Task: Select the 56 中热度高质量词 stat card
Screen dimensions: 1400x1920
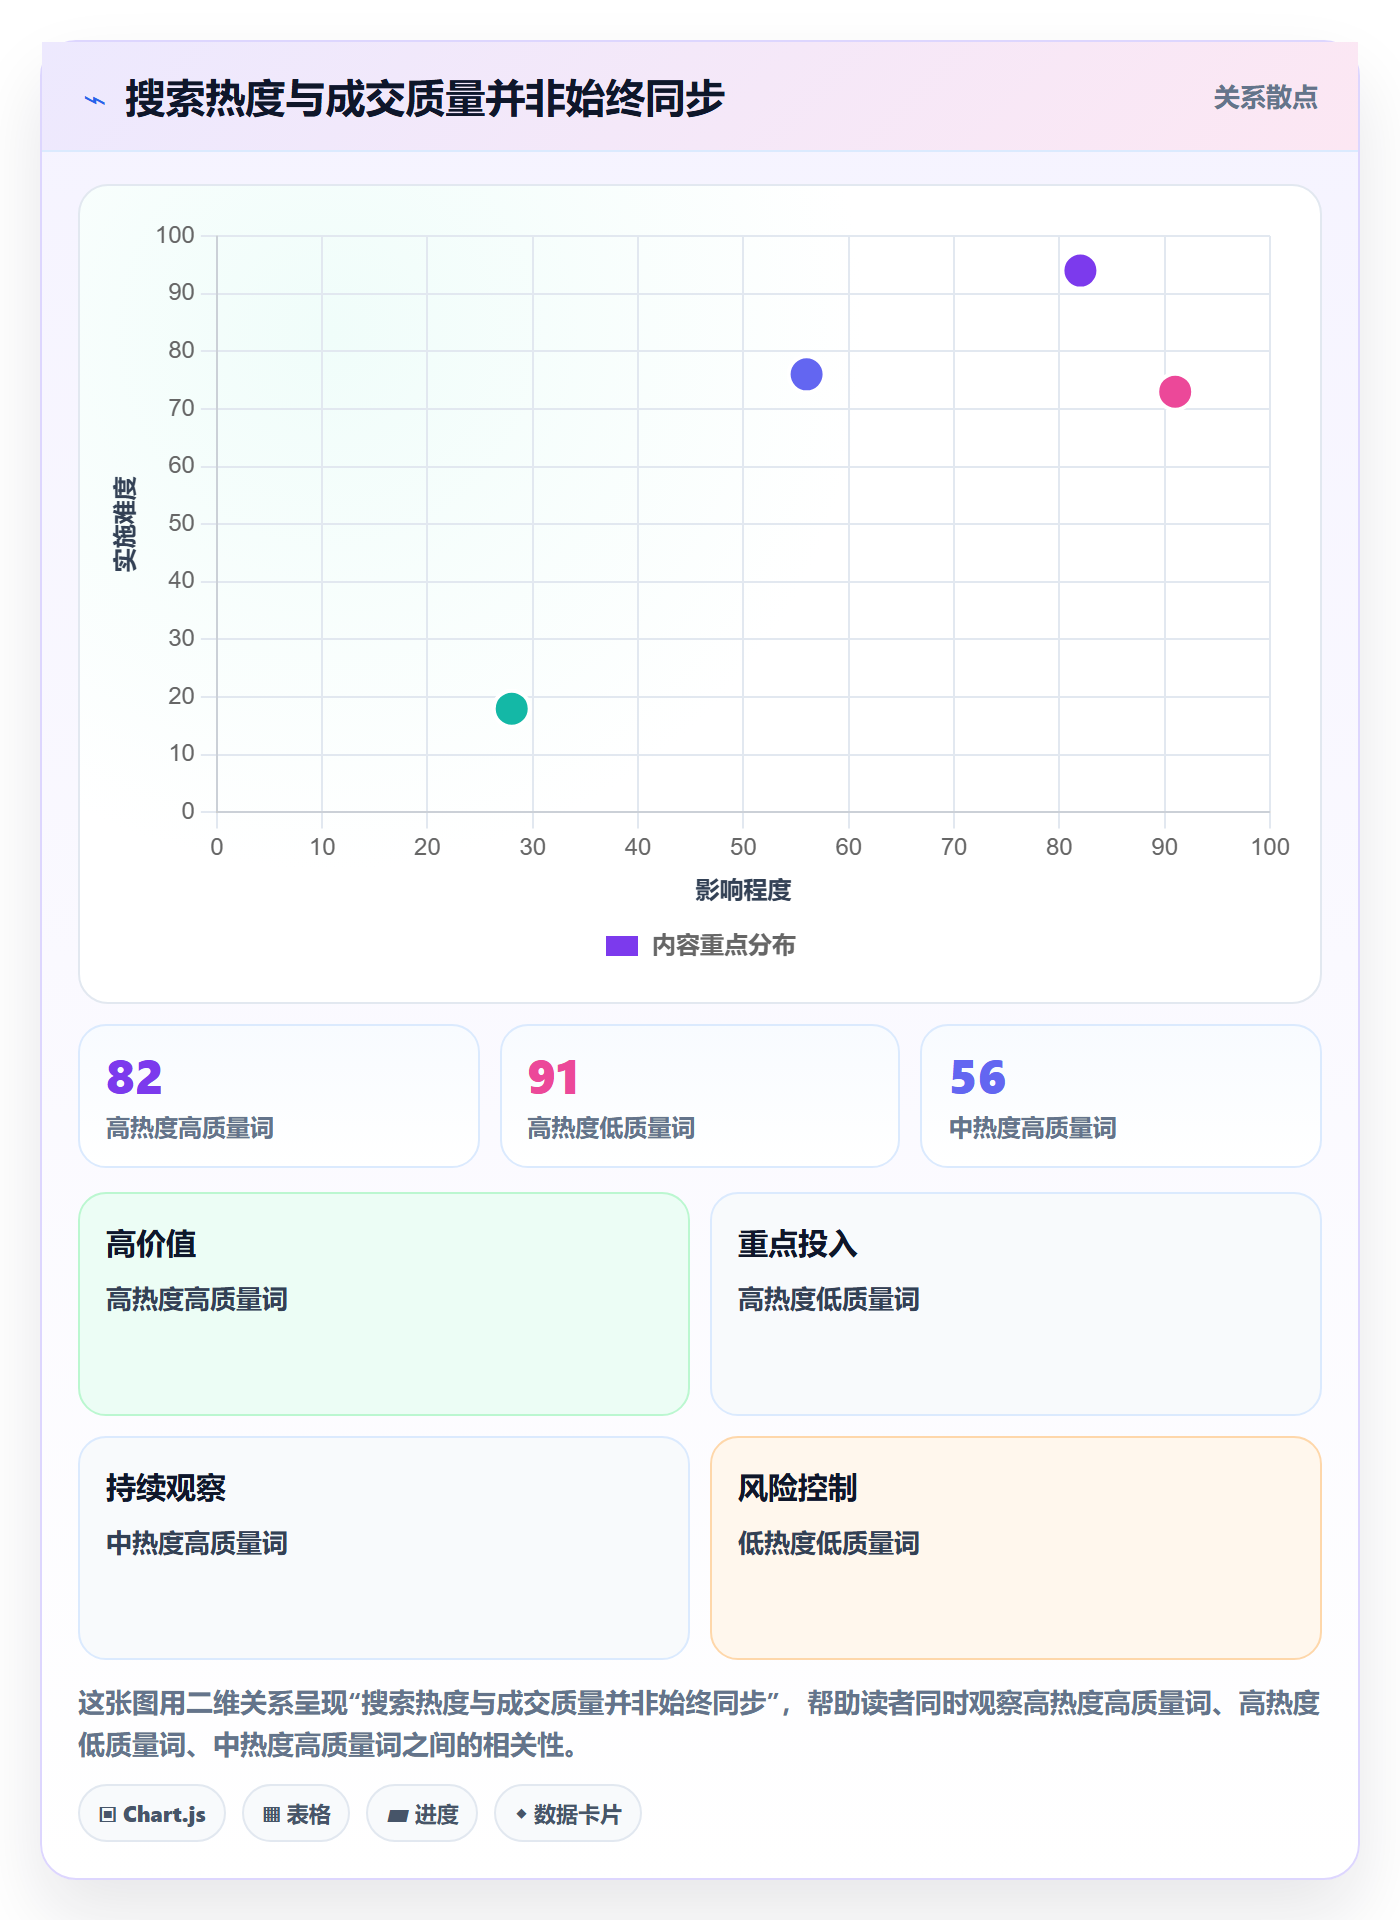Action: pos(1121,1096)
